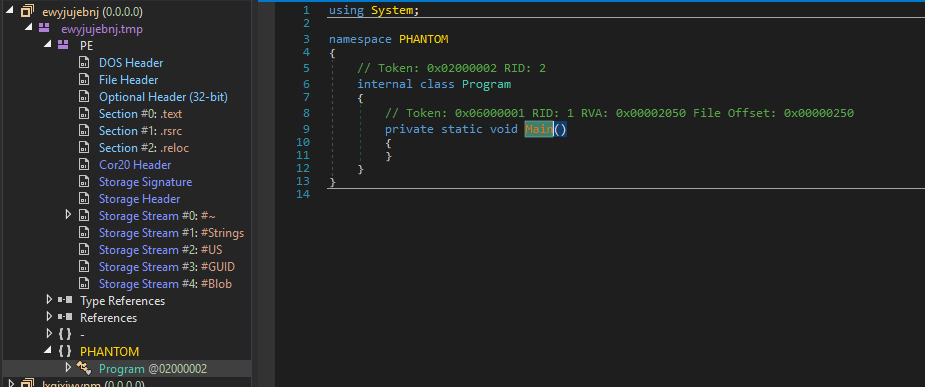Click the Storage Stream #3: #GUID icon
The image size is (925, 387).
pyautogui.click(x=84, y=267)
